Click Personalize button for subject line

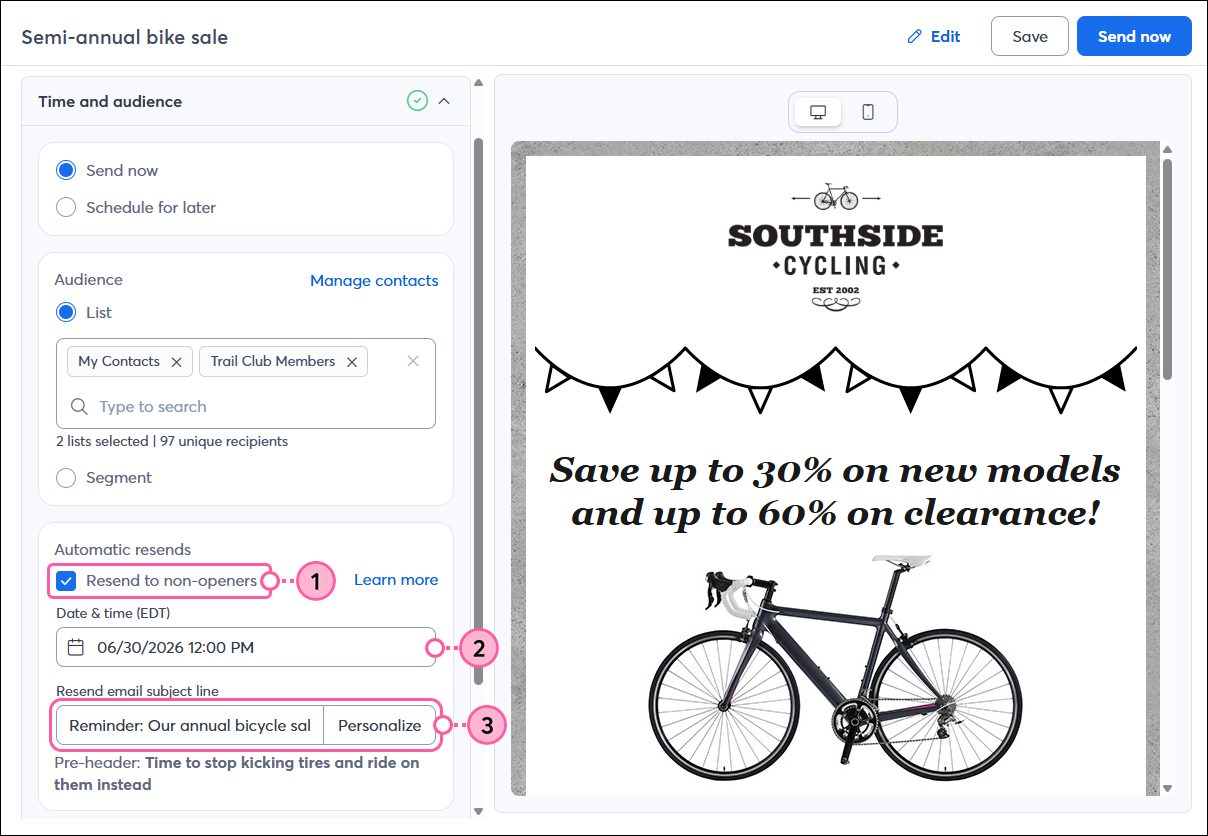(380, 725)
